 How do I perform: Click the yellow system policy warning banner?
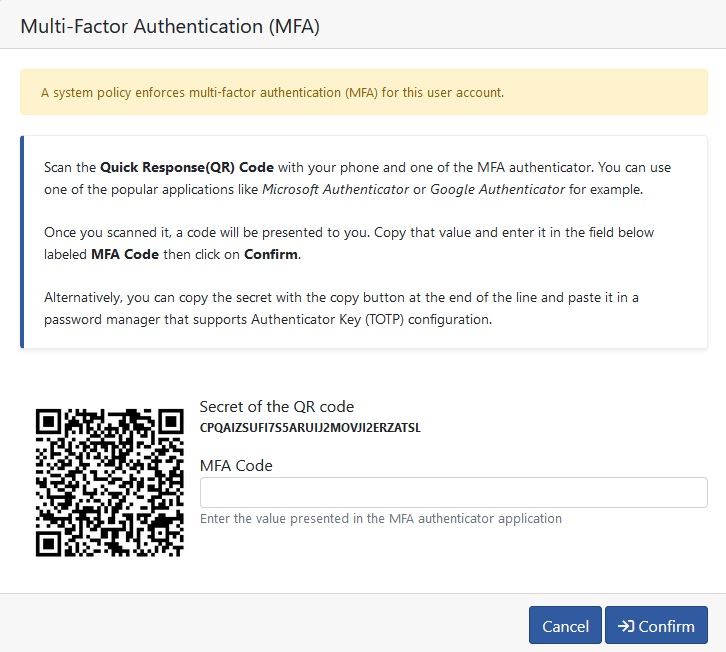tap(363, 92)
